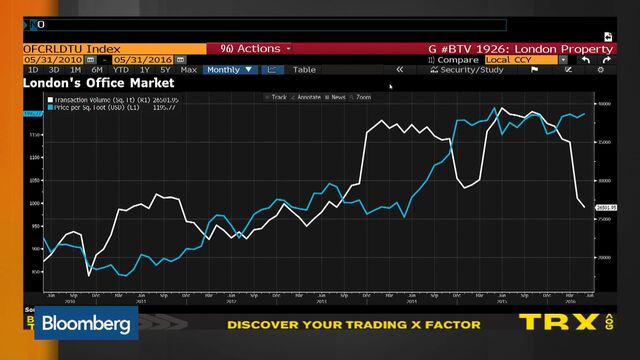Open the end date calendar picker
The width and height of the screenshot is (640, 360).
click(180, 60)
